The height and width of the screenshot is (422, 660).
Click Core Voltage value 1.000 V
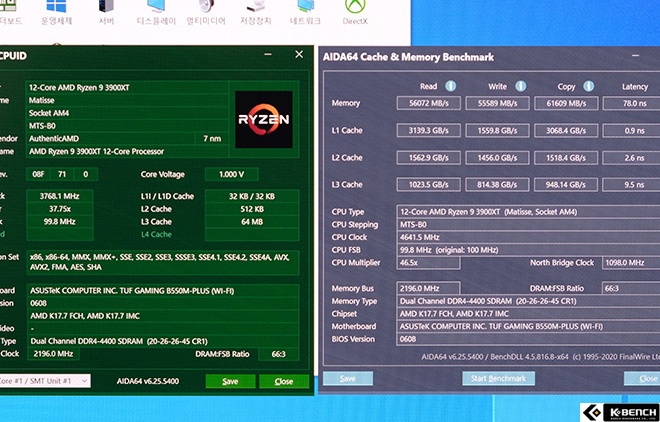coord(232,174)
